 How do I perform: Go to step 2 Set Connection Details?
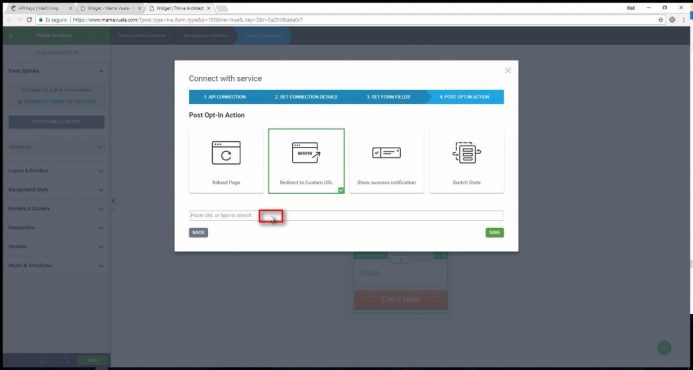[306, 97]
